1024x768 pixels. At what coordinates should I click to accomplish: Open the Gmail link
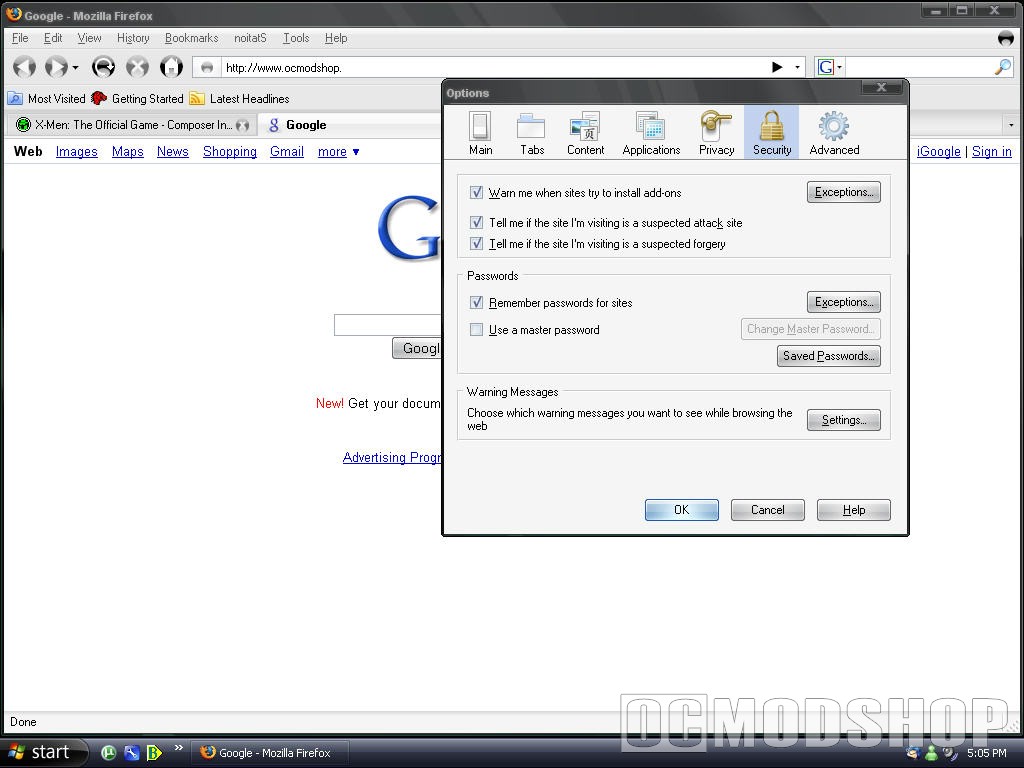tap(287, 152)
